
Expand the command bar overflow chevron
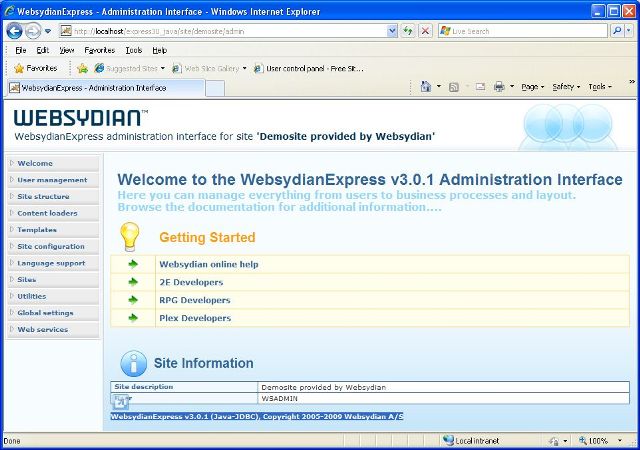tap(632, 82)
